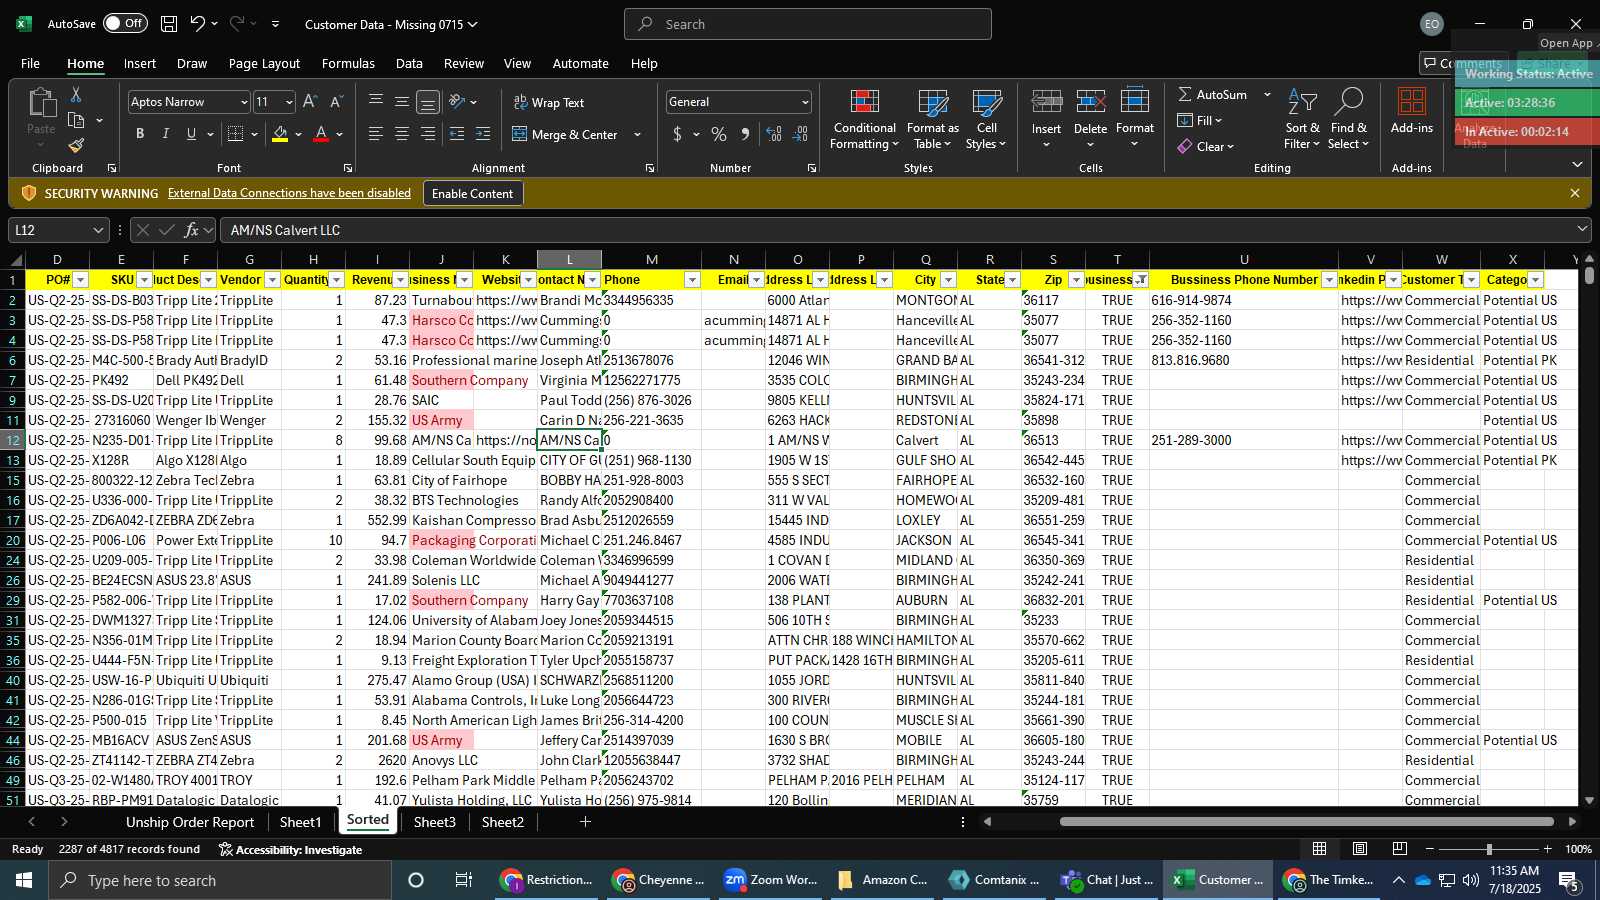The width and height of the screenshot is (1600, 900).
Task: Click Increase Decimal icon
Action: point(774,134)
